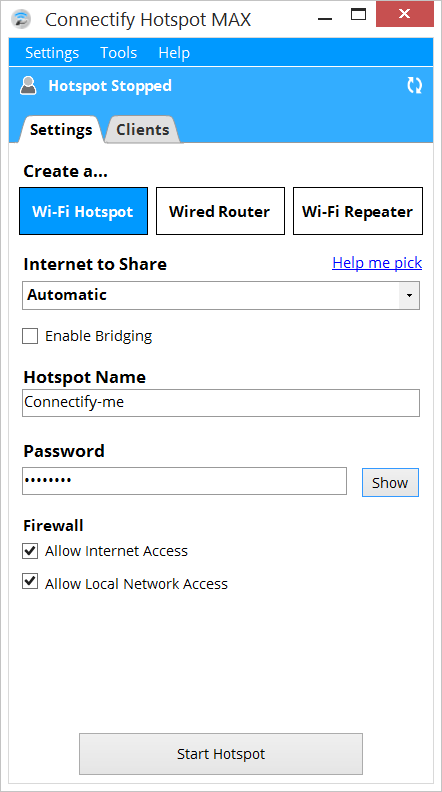
Task: Switch to the Clients tab
Action: pos(142,130)
